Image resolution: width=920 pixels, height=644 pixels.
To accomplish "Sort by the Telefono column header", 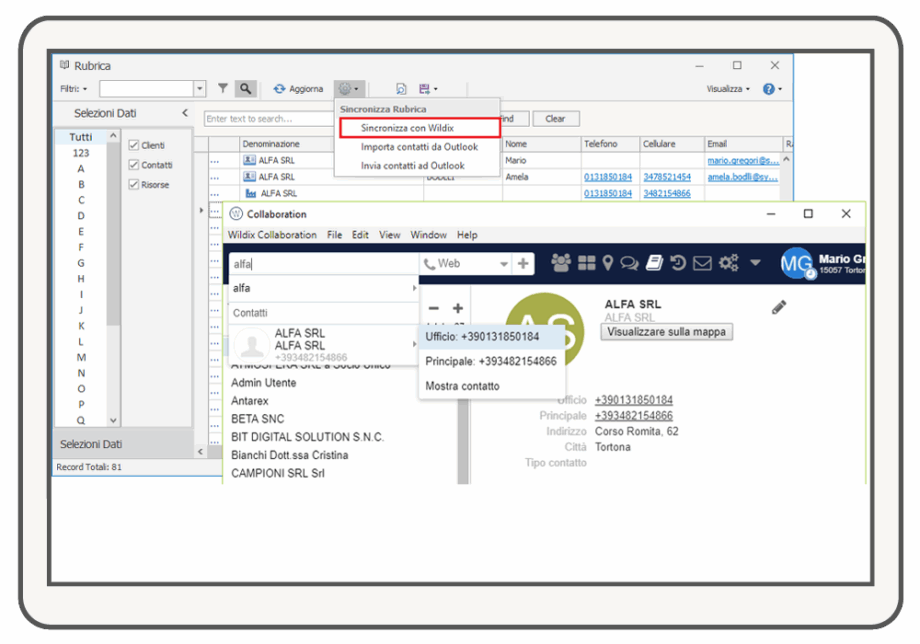I will 610,144.
